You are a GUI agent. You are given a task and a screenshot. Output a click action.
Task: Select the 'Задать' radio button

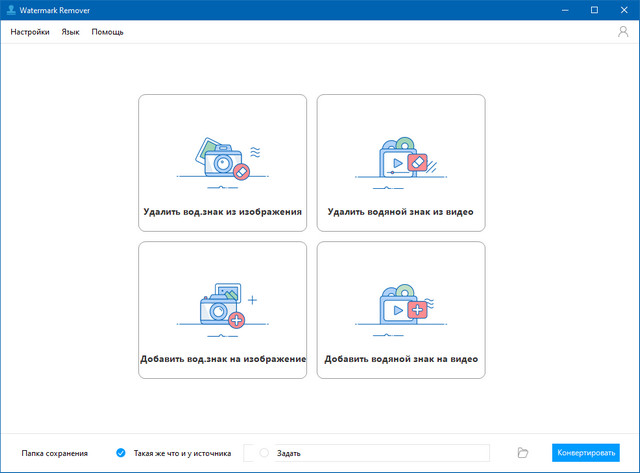pos(264,453)
